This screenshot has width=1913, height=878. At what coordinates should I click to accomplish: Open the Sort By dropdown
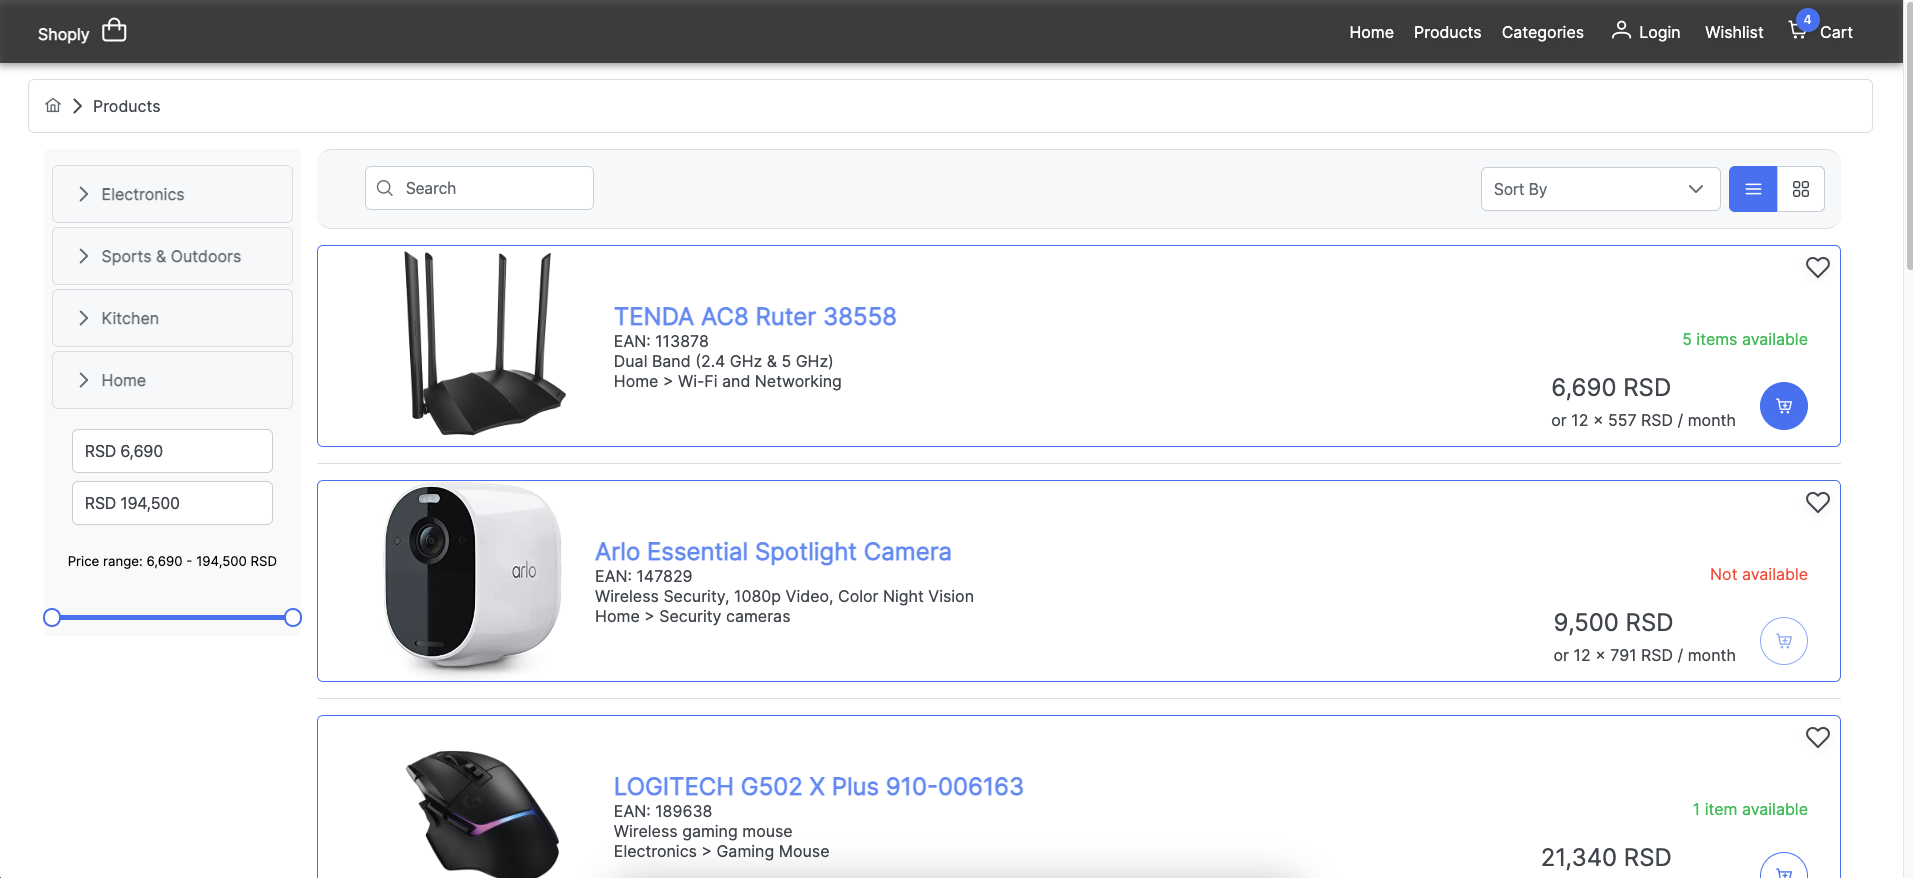(x=1600, y=189)
